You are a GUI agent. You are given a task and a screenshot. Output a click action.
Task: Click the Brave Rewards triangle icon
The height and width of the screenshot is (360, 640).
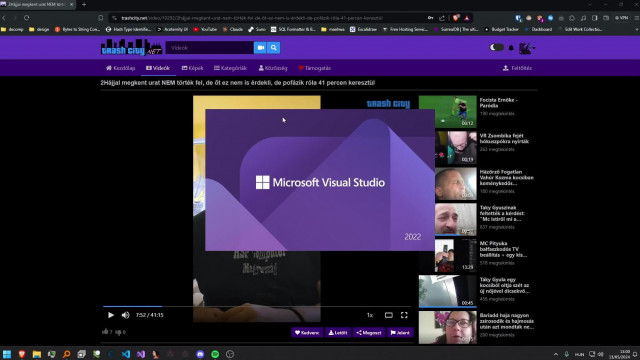coord(467,18)
